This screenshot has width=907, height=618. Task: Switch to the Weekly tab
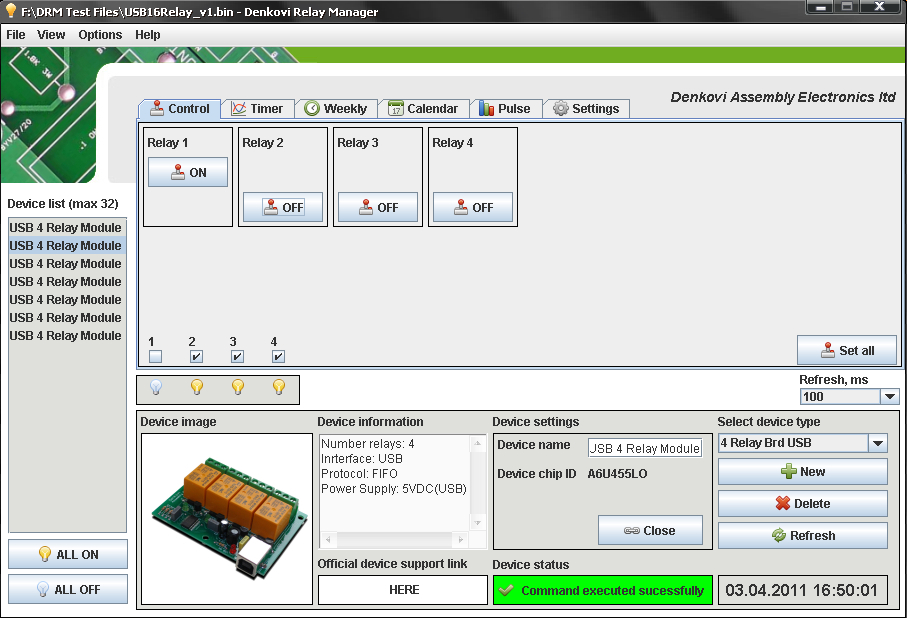point(336,109)
